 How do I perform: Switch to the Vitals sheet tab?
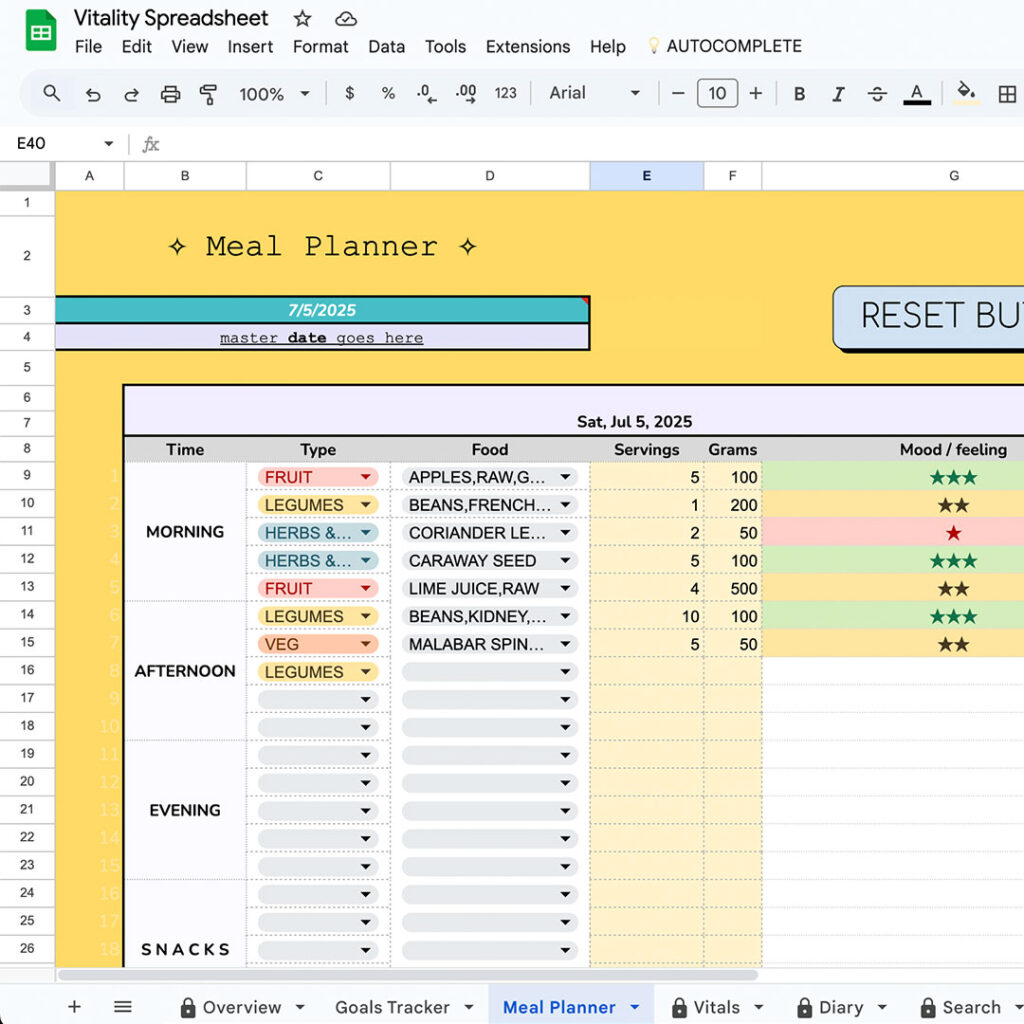click(707, 1007)
